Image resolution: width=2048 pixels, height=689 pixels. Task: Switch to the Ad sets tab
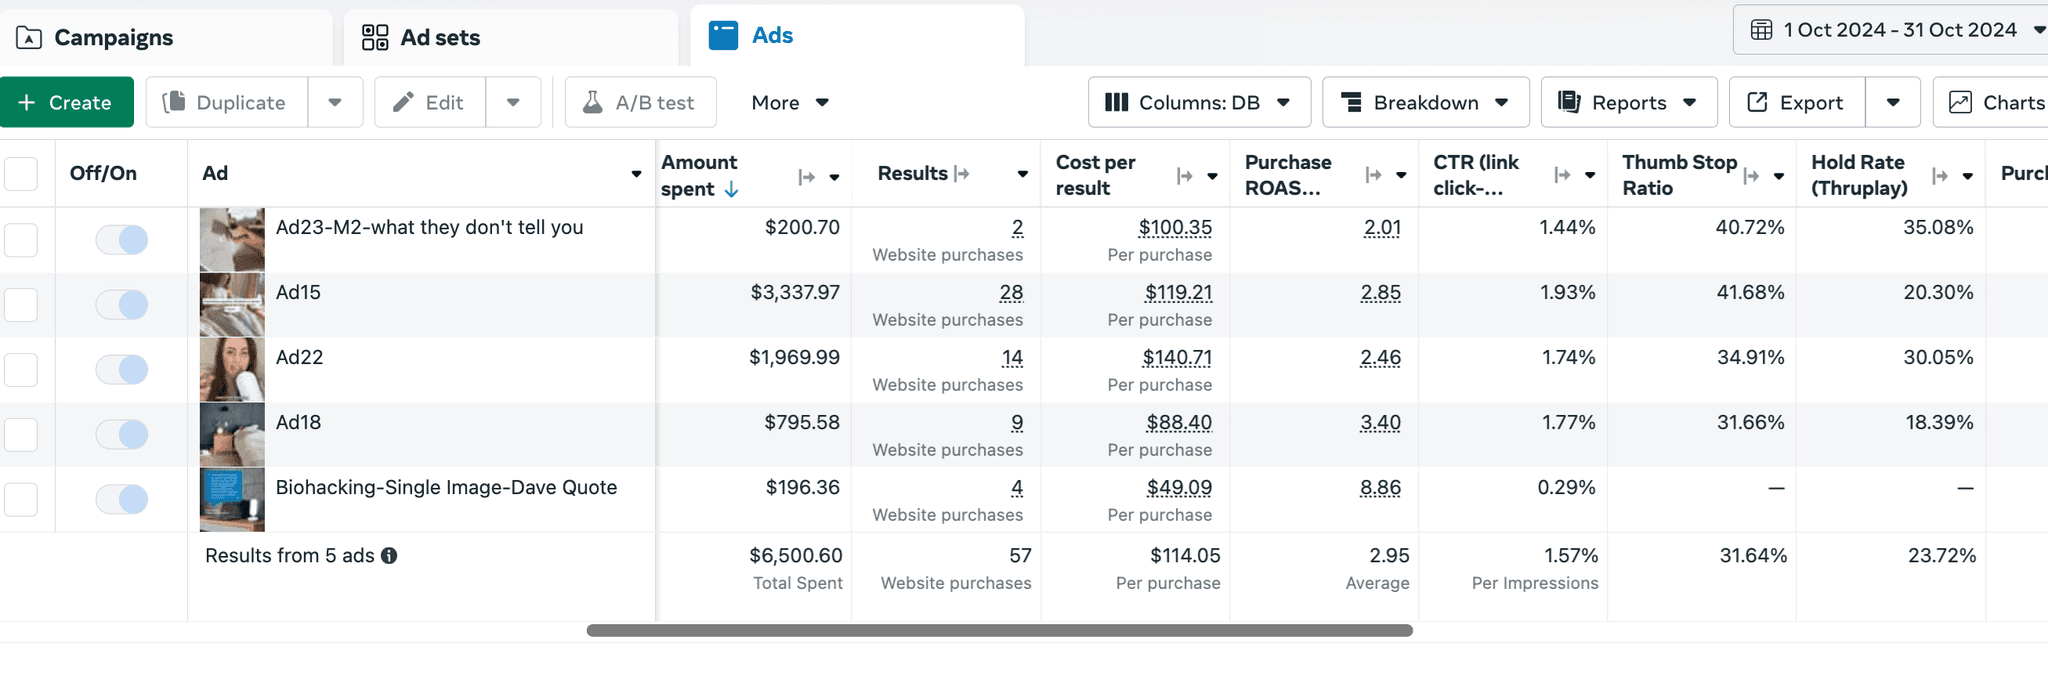tap(510, 38)
